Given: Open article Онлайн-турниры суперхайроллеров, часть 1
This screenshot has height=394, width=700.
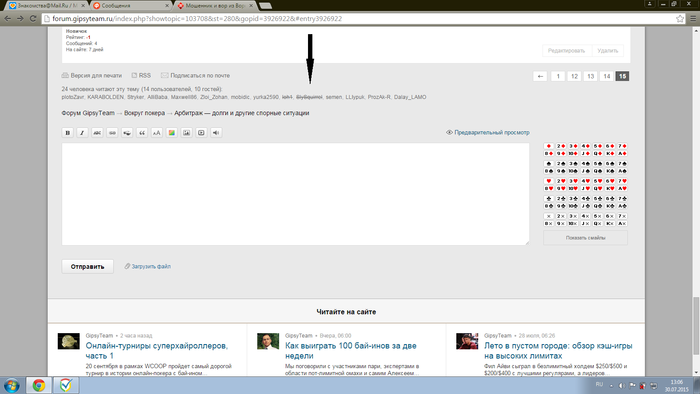Looking at the screenshot, I should point(157,351).
